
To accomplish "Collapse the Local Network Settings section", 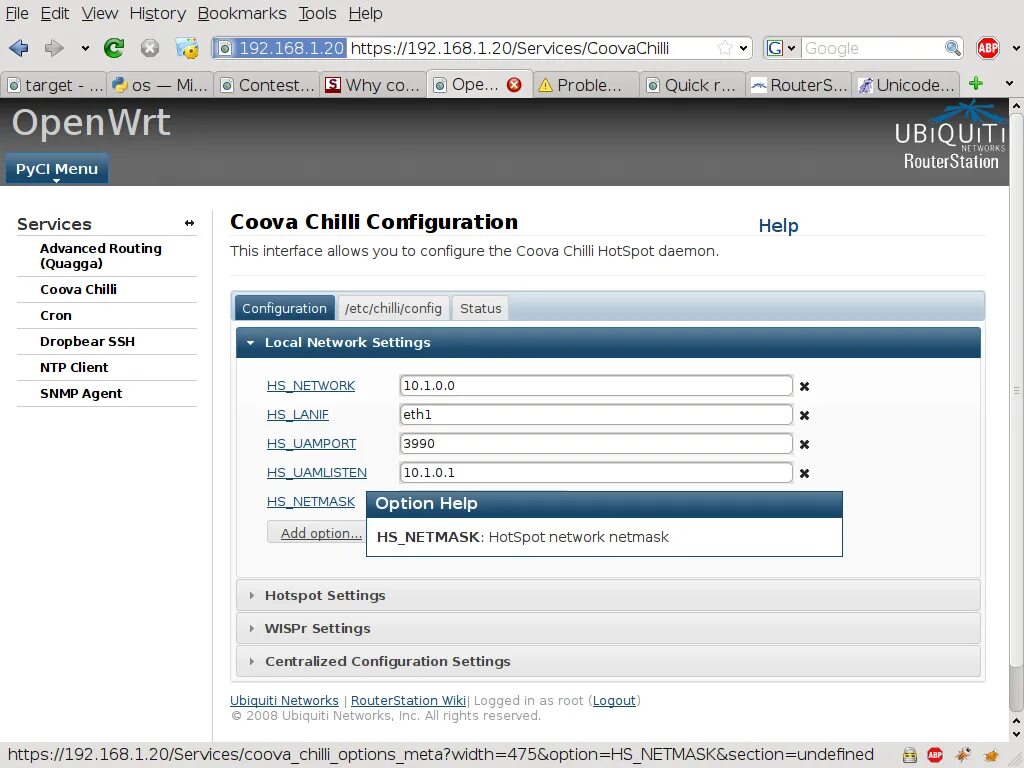I will (x=608, y=342).
